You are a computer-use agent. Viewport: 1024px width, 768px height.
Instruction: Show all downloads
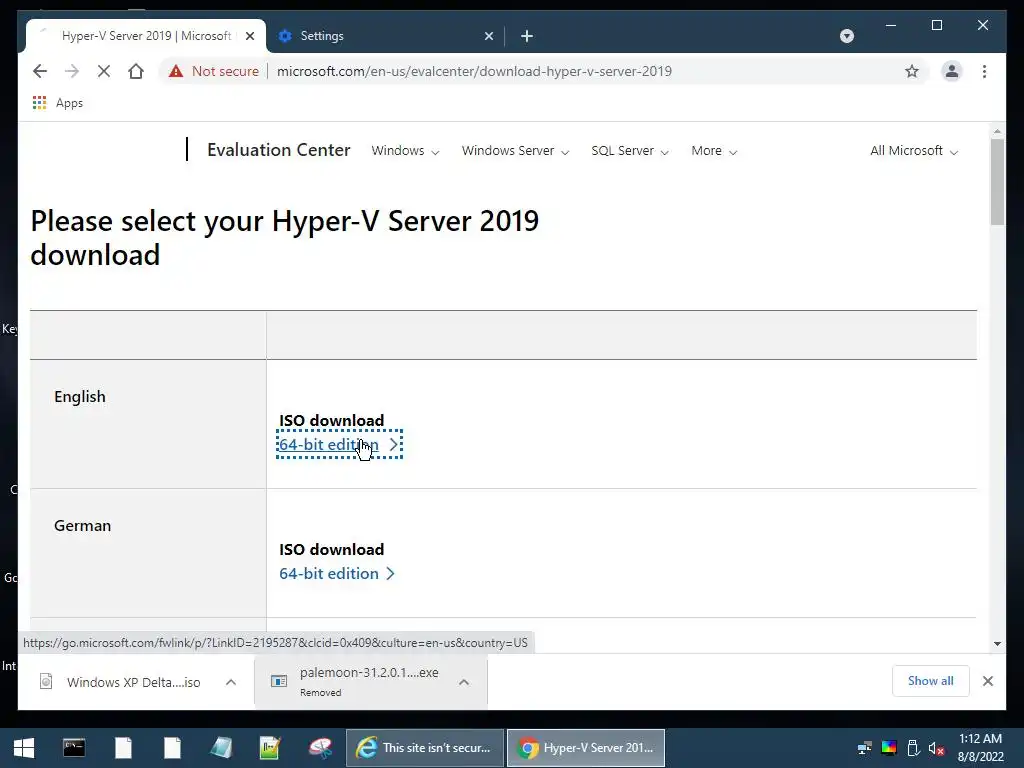pos(930,681)
